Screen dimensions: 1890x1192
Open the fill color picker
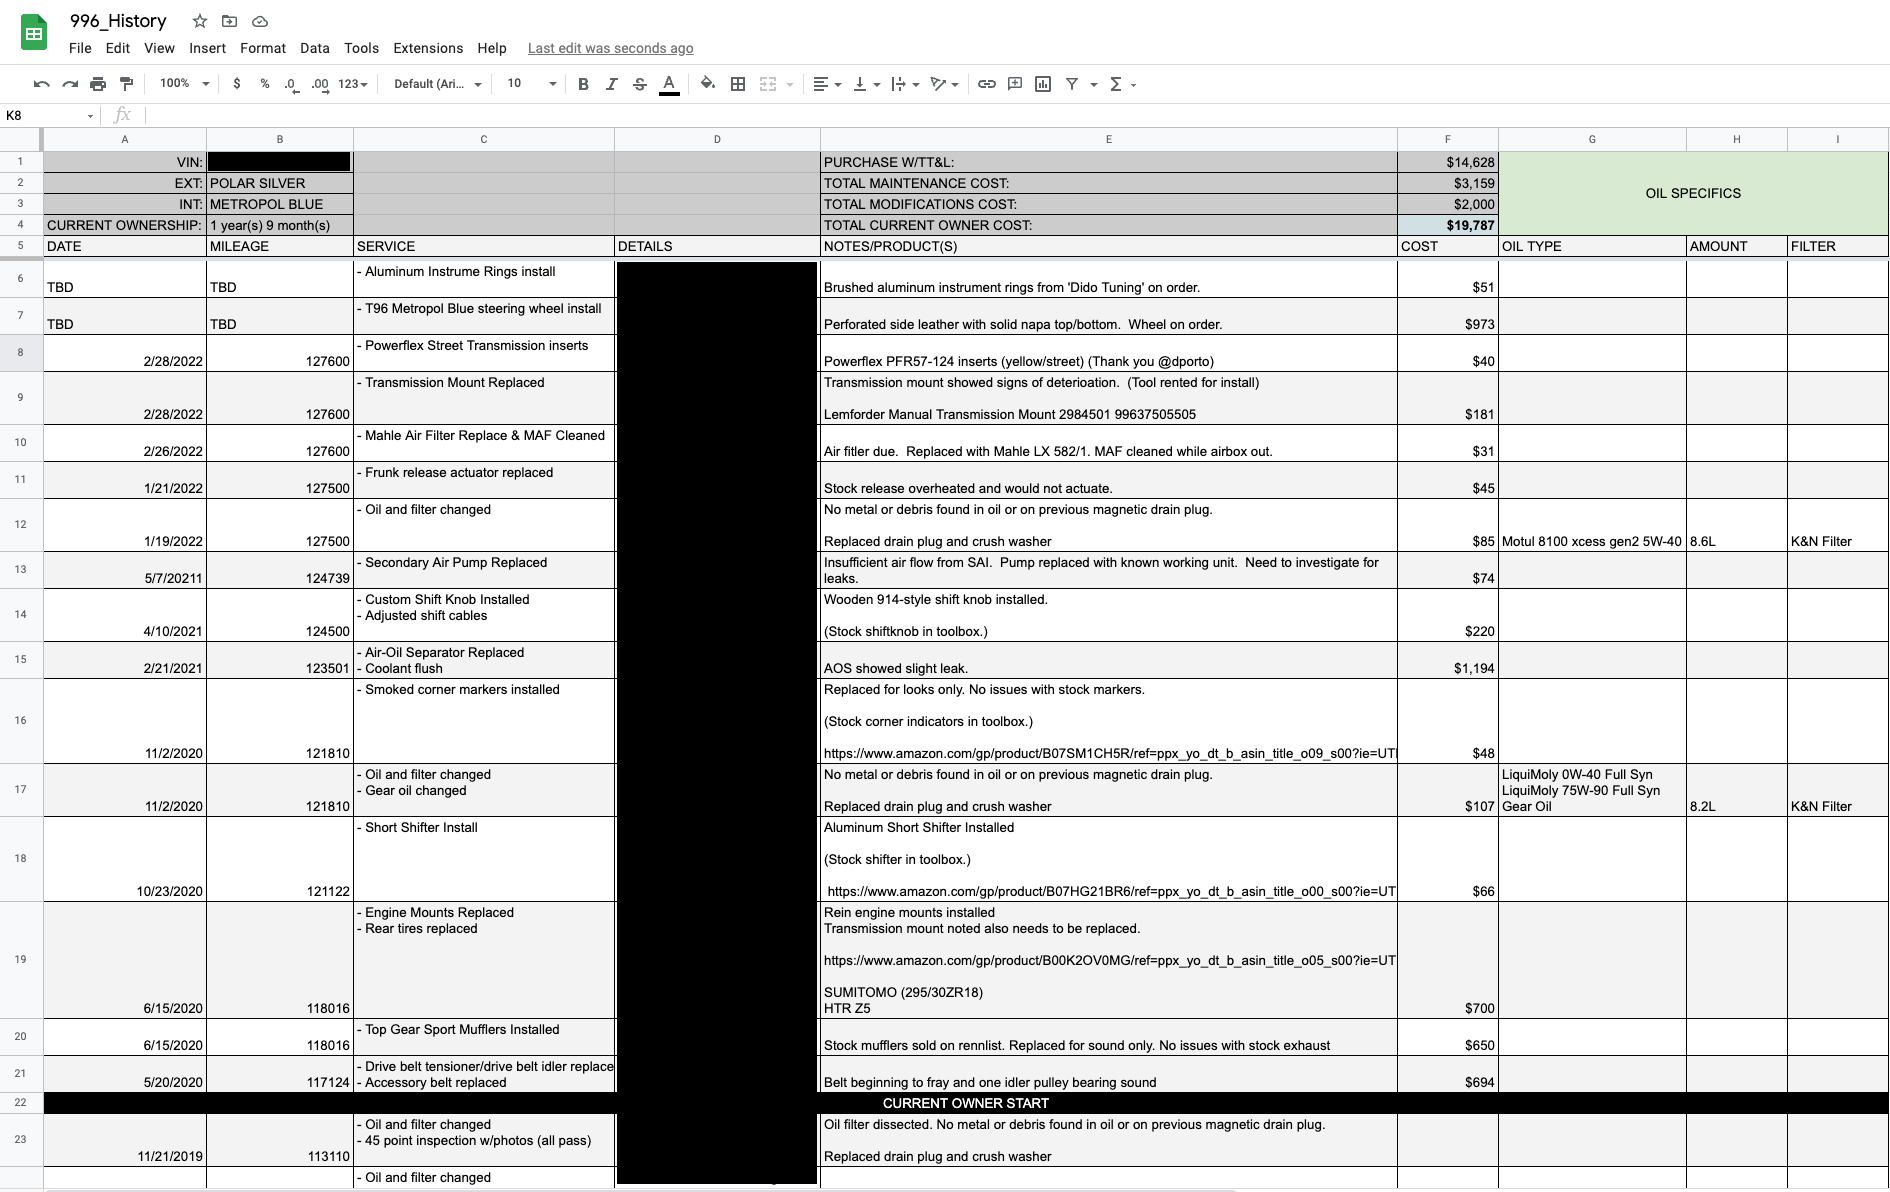click(x=707, y=84)
